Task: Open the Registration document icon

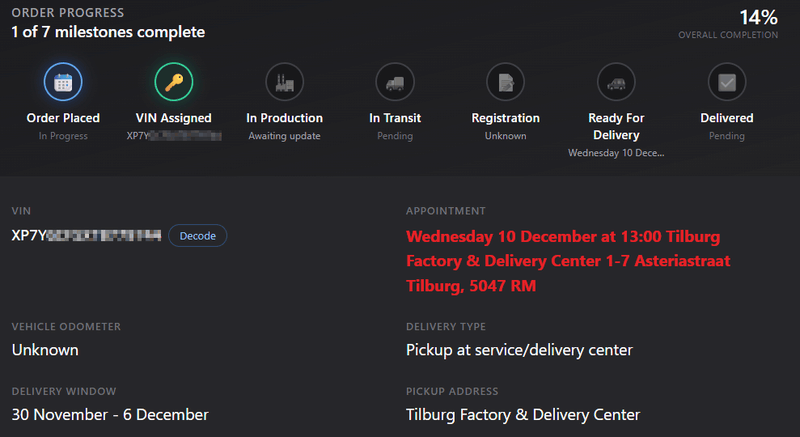Action: [x=505, y=82]
